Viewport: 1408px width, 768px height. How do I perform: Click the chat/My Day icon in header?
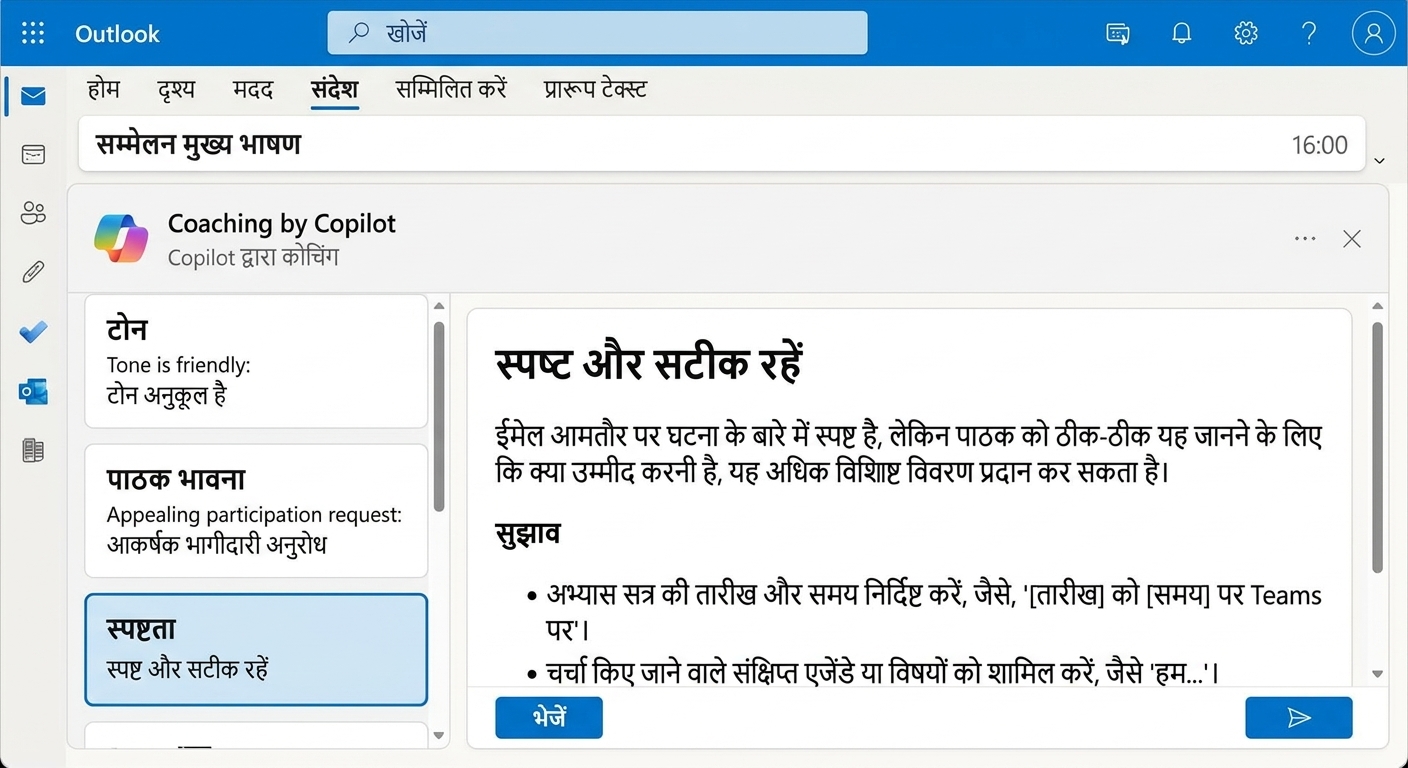(1118, 33)
